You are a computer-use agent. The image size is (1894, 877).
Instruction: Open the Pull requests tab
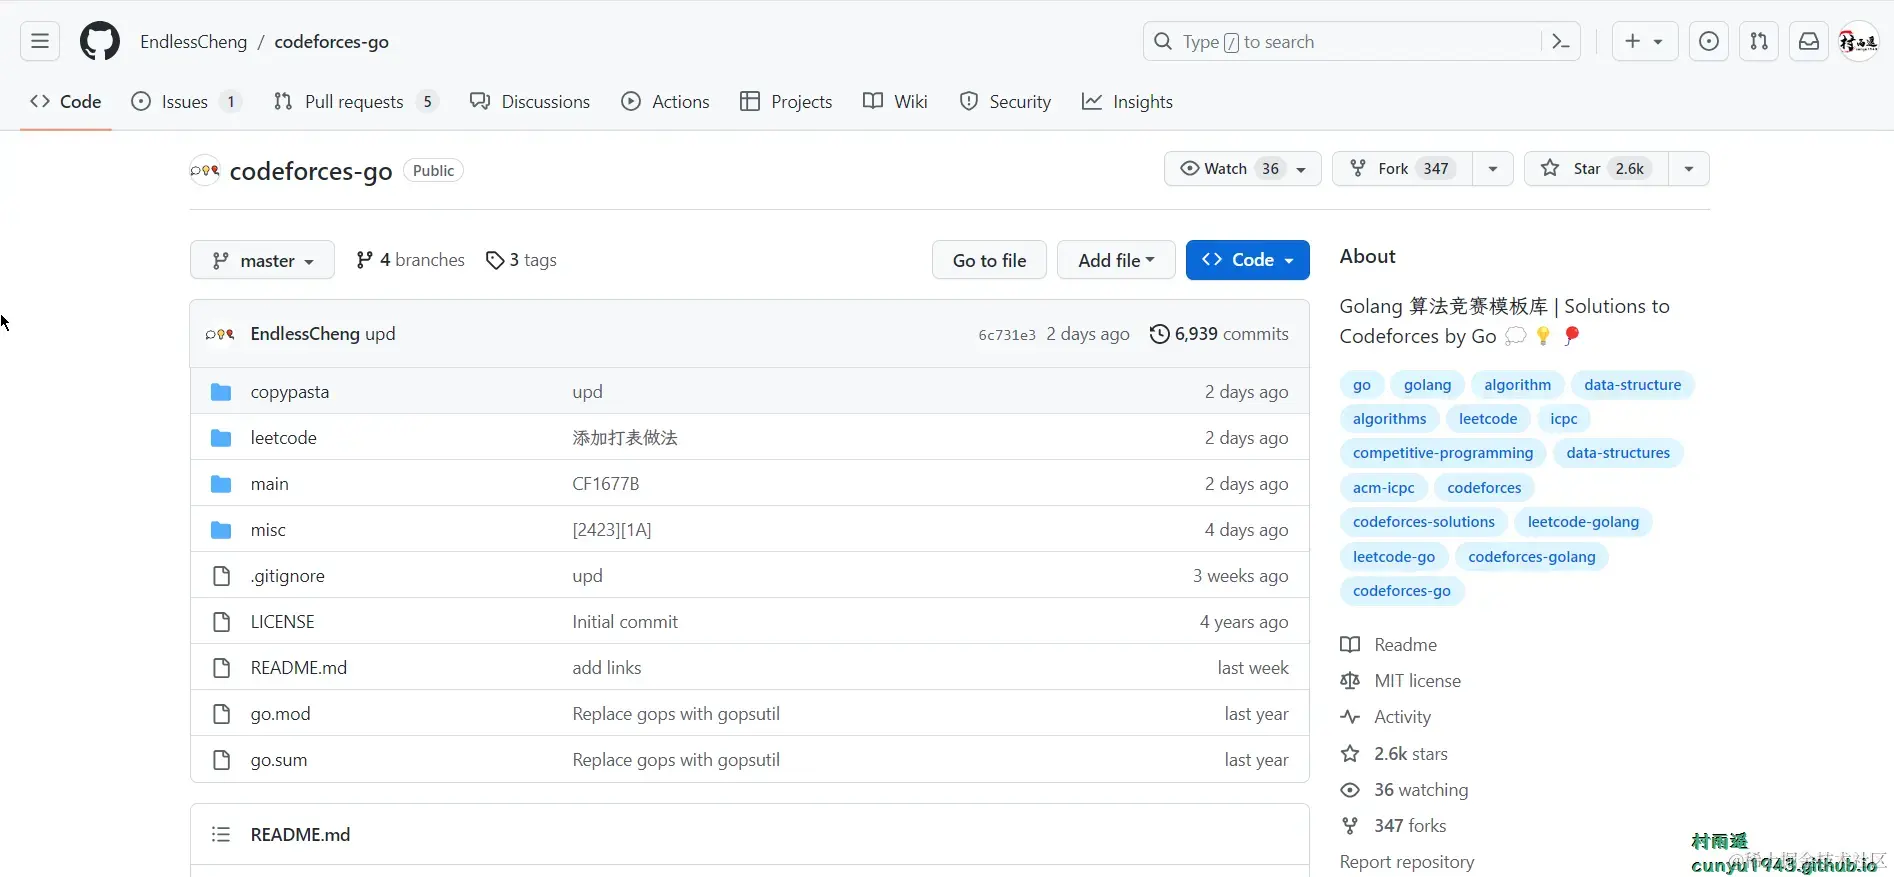click(356, 102)
